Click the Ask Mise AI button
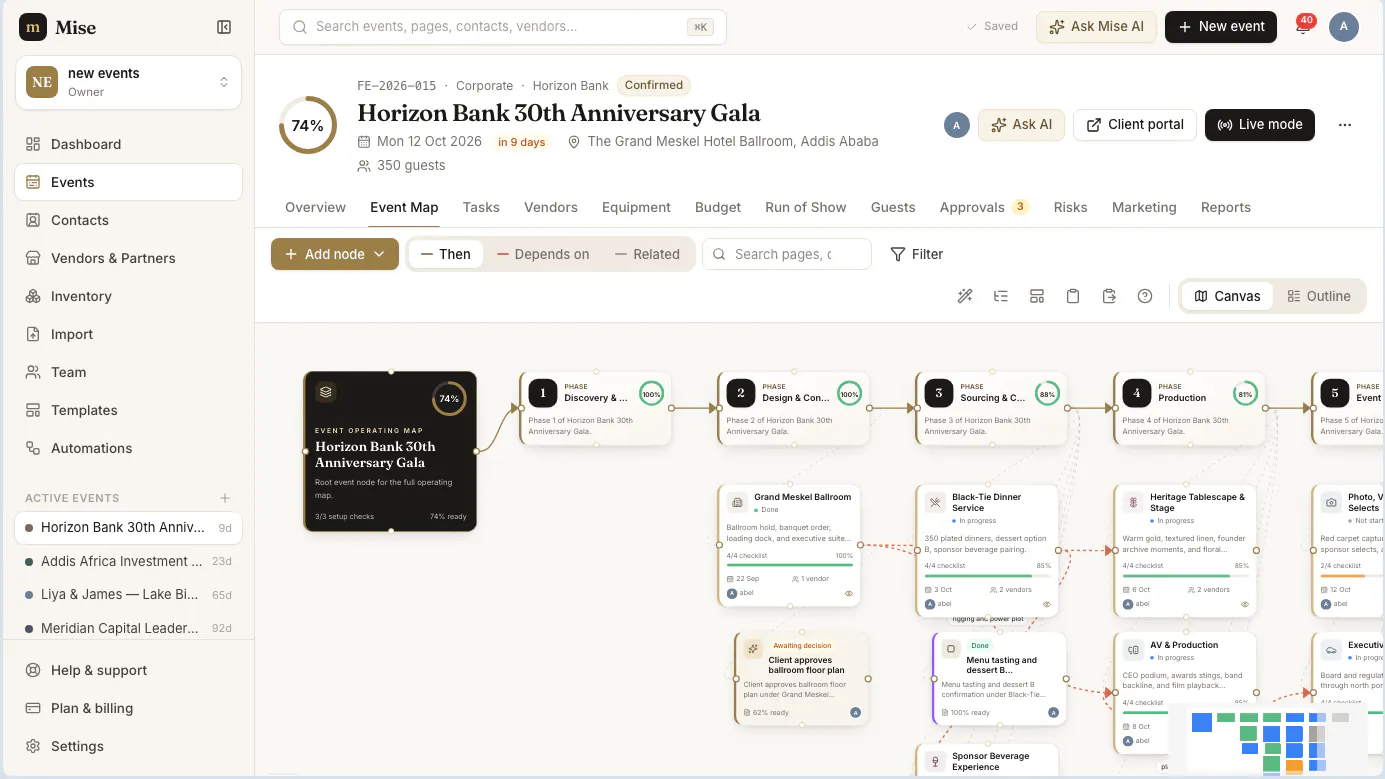 [x=1097, y=27]
